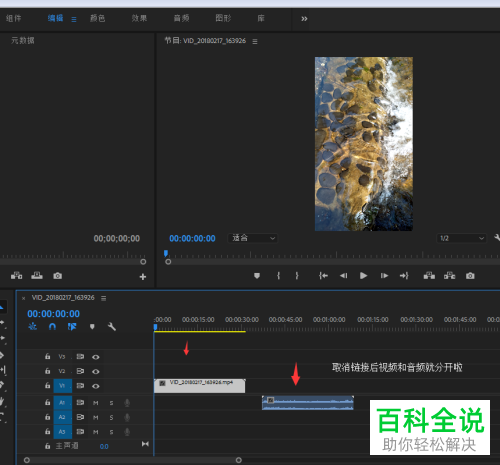500x465 pixels.
Task: Click the timeline horizontal zoom scrollbar
Action: coord(133,460)
